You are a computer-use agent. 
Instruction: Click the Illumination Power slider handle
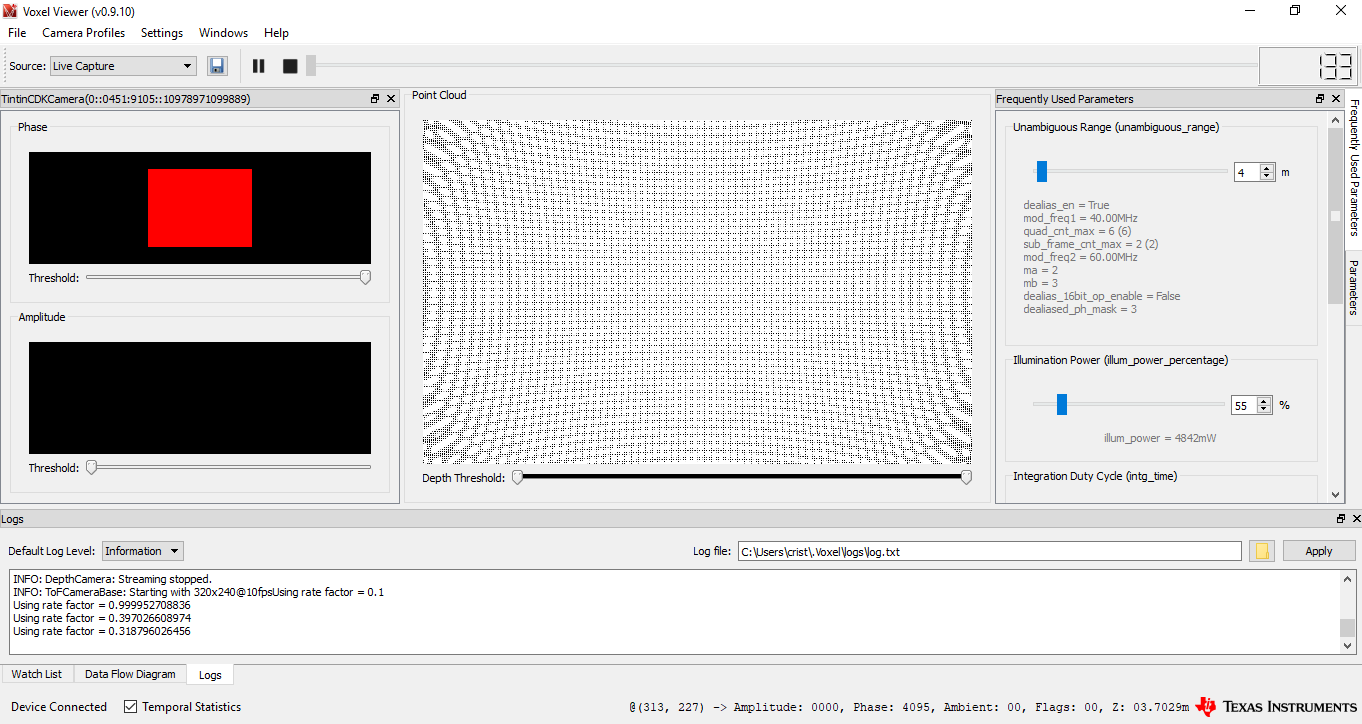pyautogui.click(x=1062, y=405)
